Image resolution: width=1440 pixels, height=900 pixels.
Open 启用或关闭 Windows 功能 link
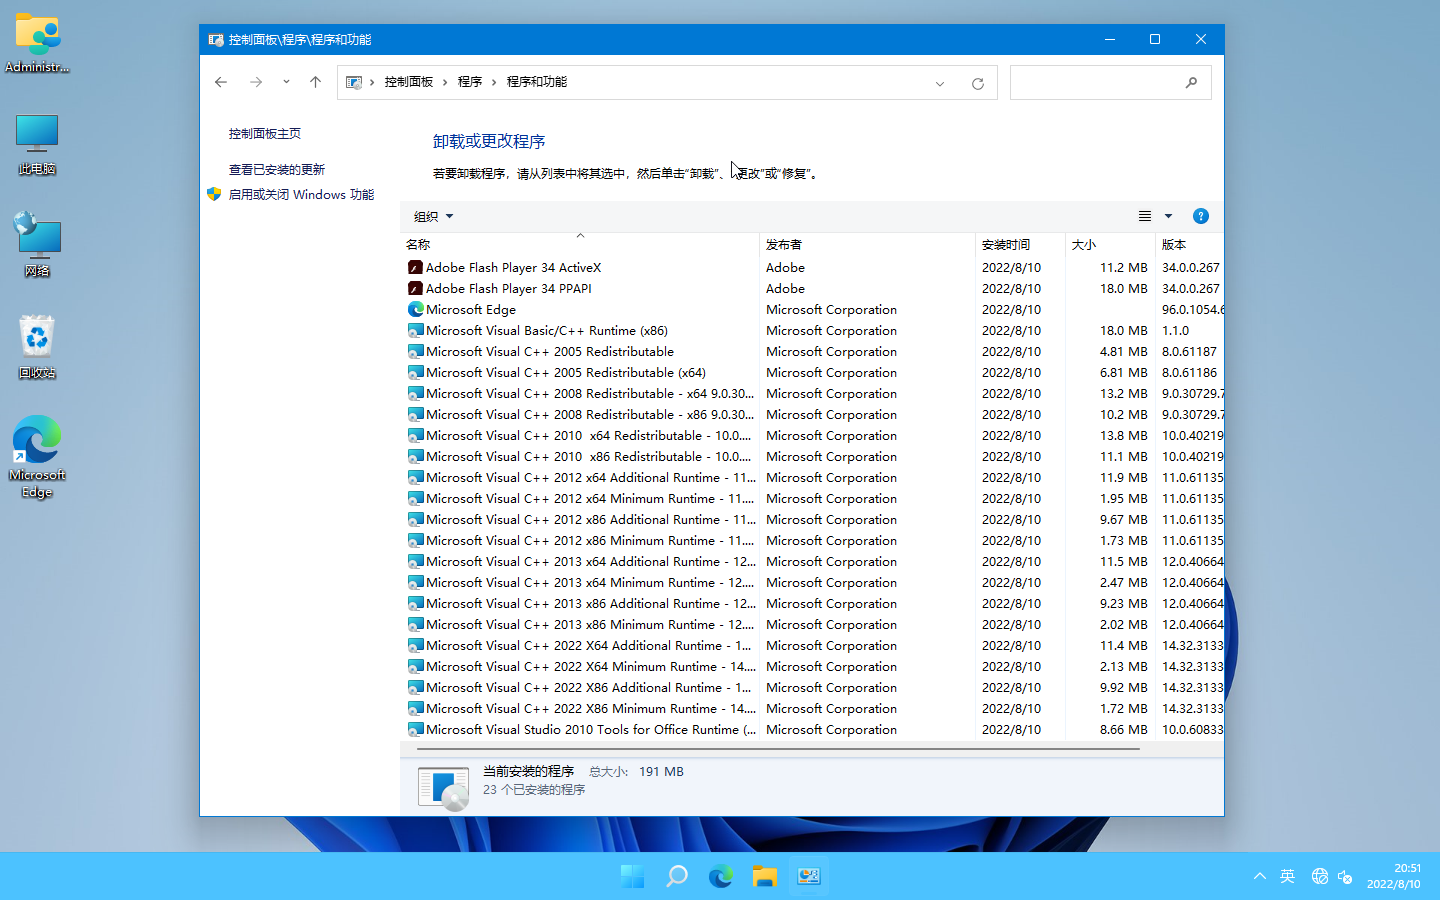[x=301, y=195]
